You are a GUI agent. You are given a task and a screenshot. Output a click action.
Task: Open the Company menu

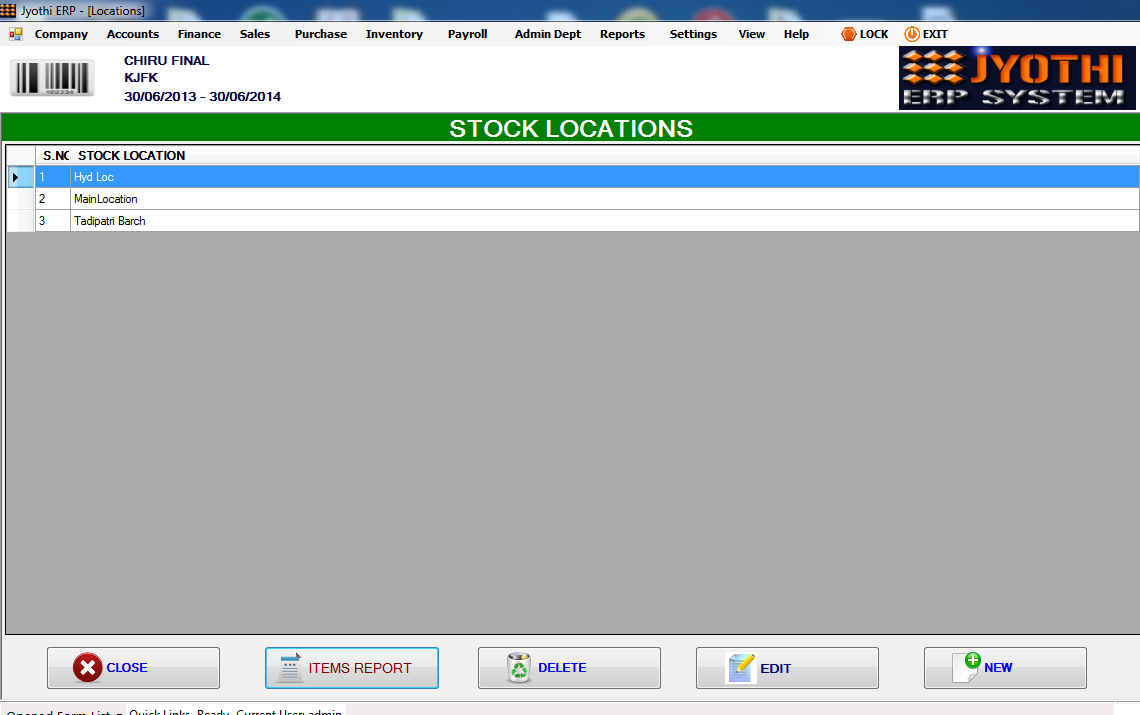[x=60, y=33]
